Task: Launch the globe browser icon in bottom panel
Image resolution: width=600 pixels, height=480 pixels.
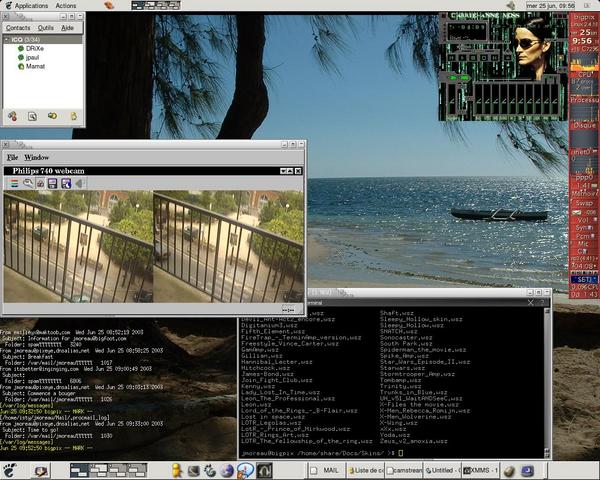Action: click(227, 470)
